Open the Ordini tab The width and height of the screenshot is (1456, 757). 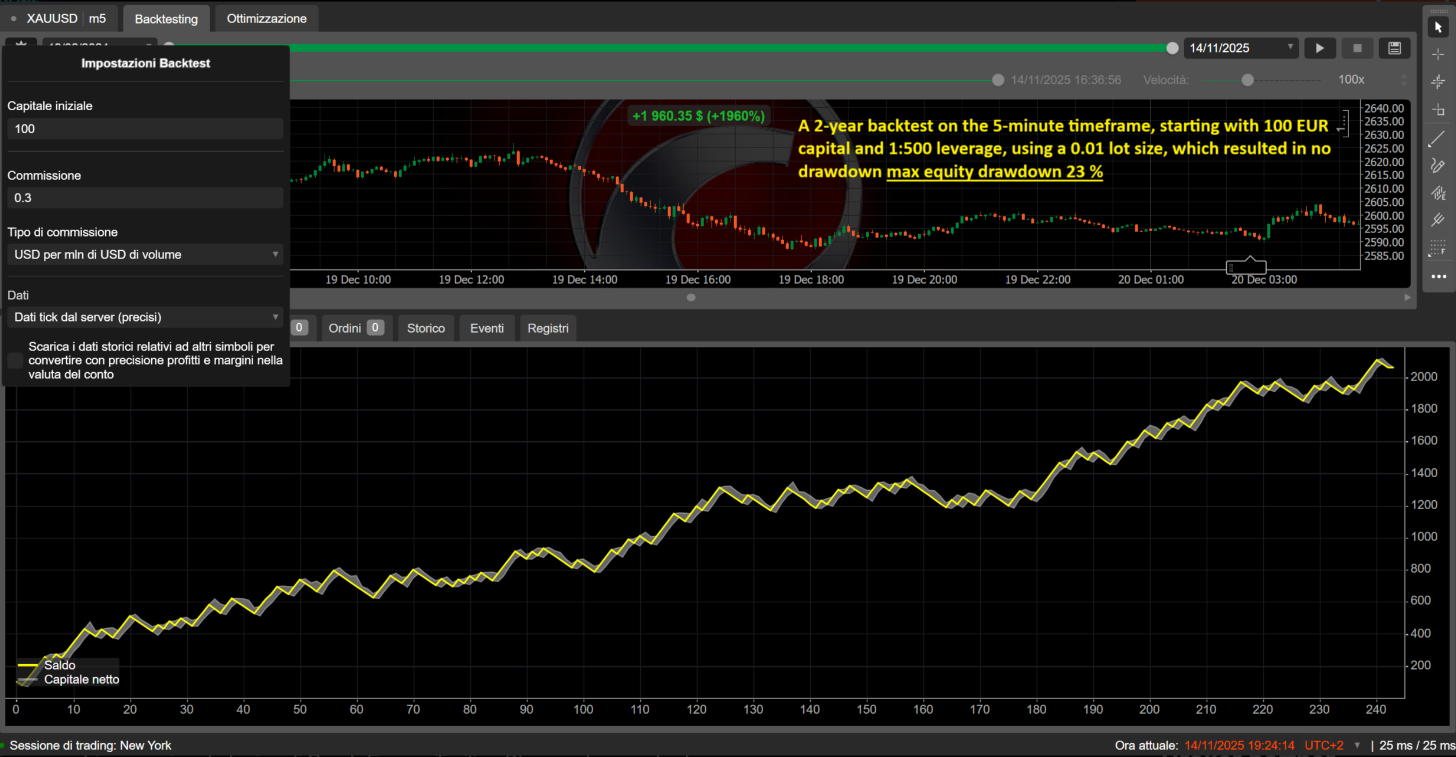pyautogui.click(x=356, y=328)
